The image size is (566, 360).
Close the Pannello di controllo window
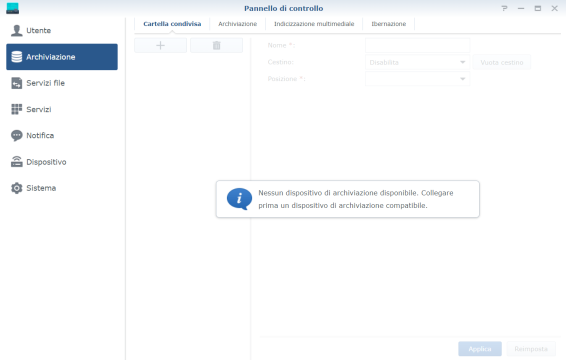pyautogui.click(x=554, y=8)
